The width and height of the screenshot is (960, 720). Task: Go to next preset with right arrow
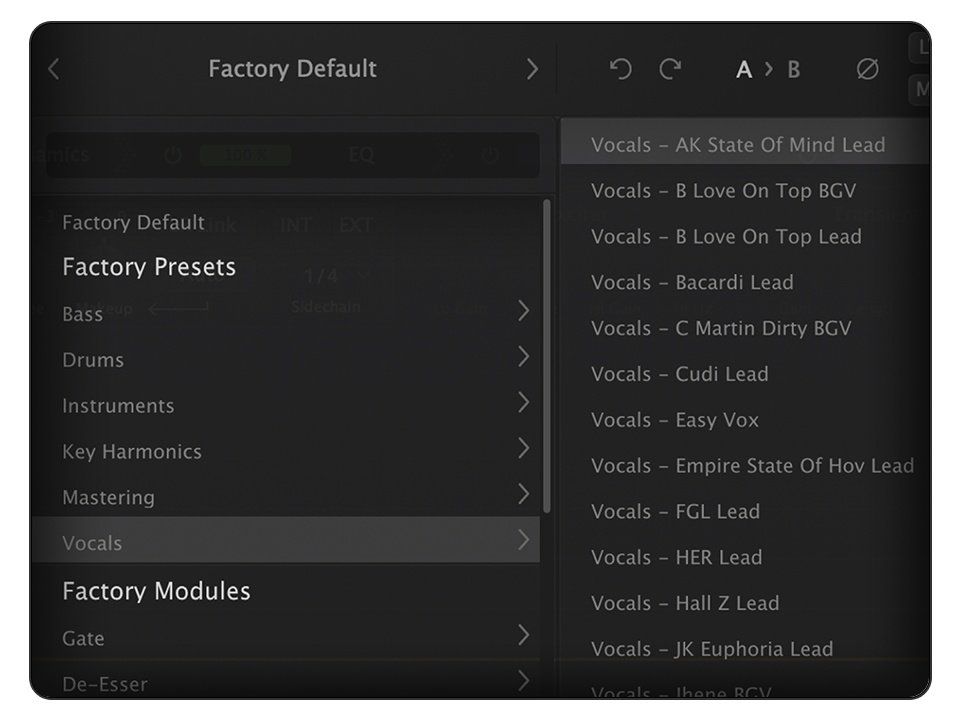(531, 69)
